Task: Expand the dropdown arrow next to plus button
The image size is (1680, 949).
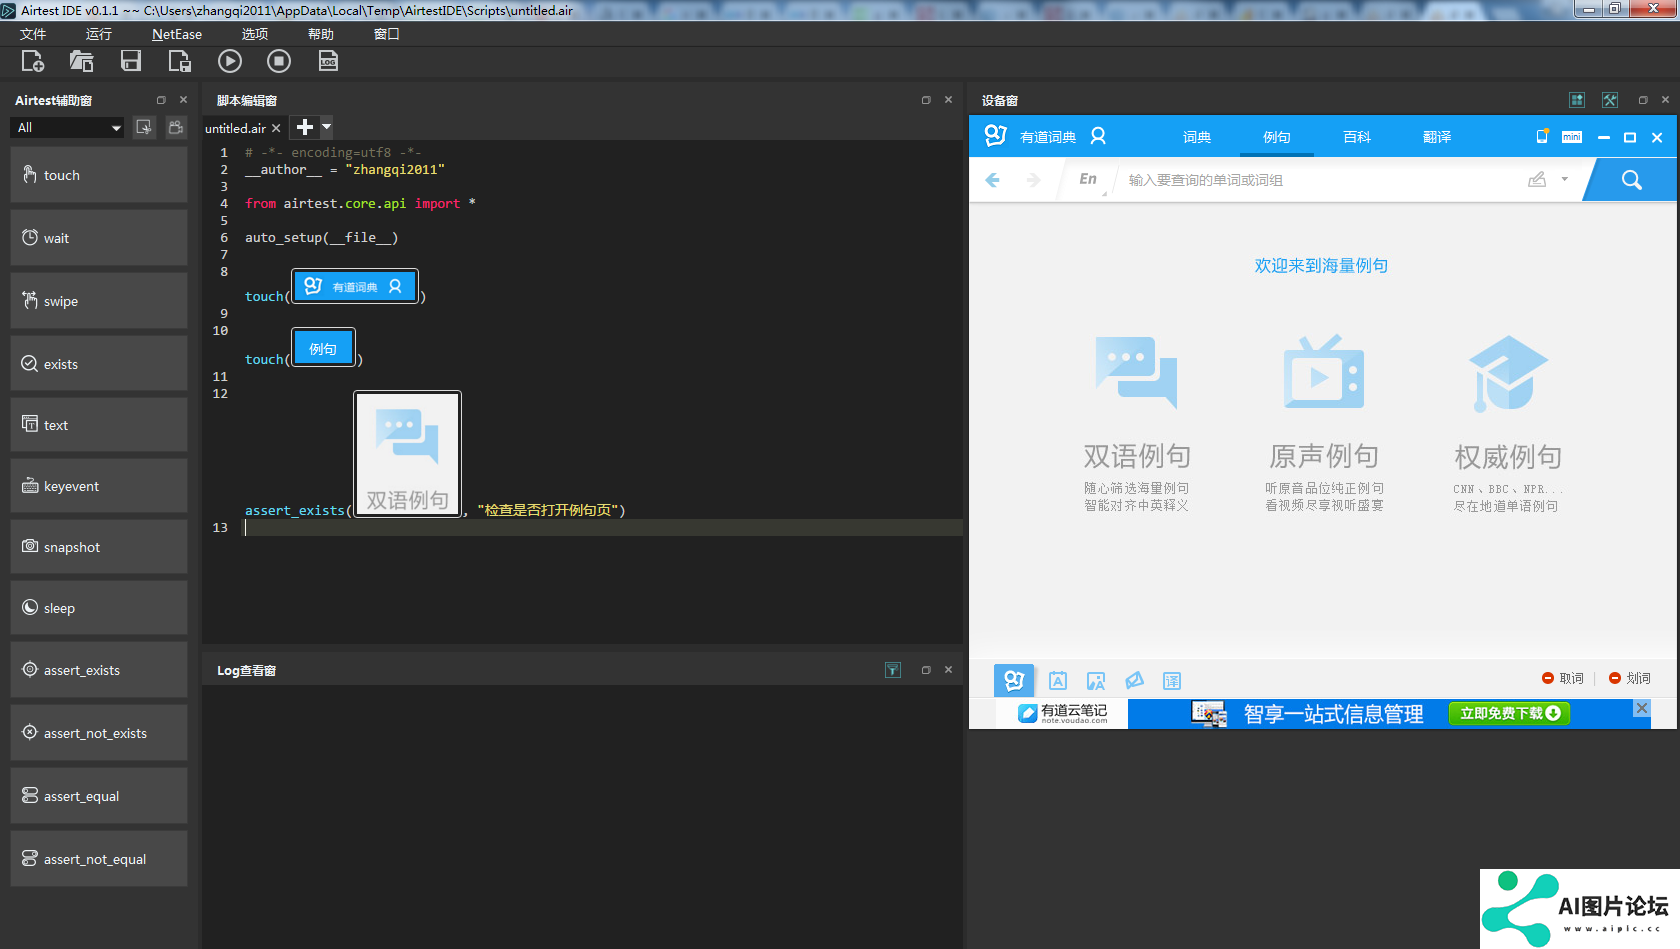Action: point(326,127)
